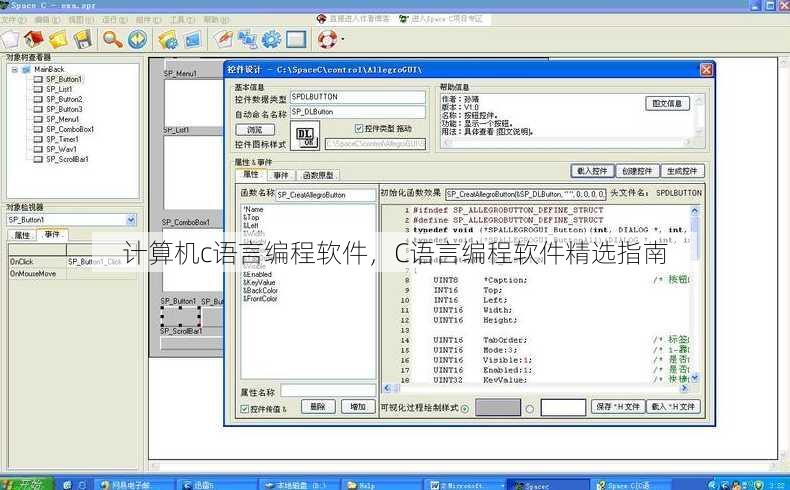Screen dimensions: 790x490
Task: Click the 图文信息 button
Action: tap(667, 103)
